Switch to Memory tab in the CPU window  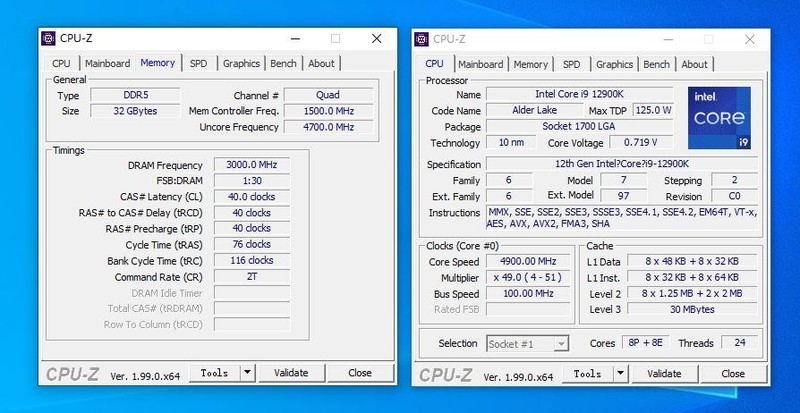point(531,64)
